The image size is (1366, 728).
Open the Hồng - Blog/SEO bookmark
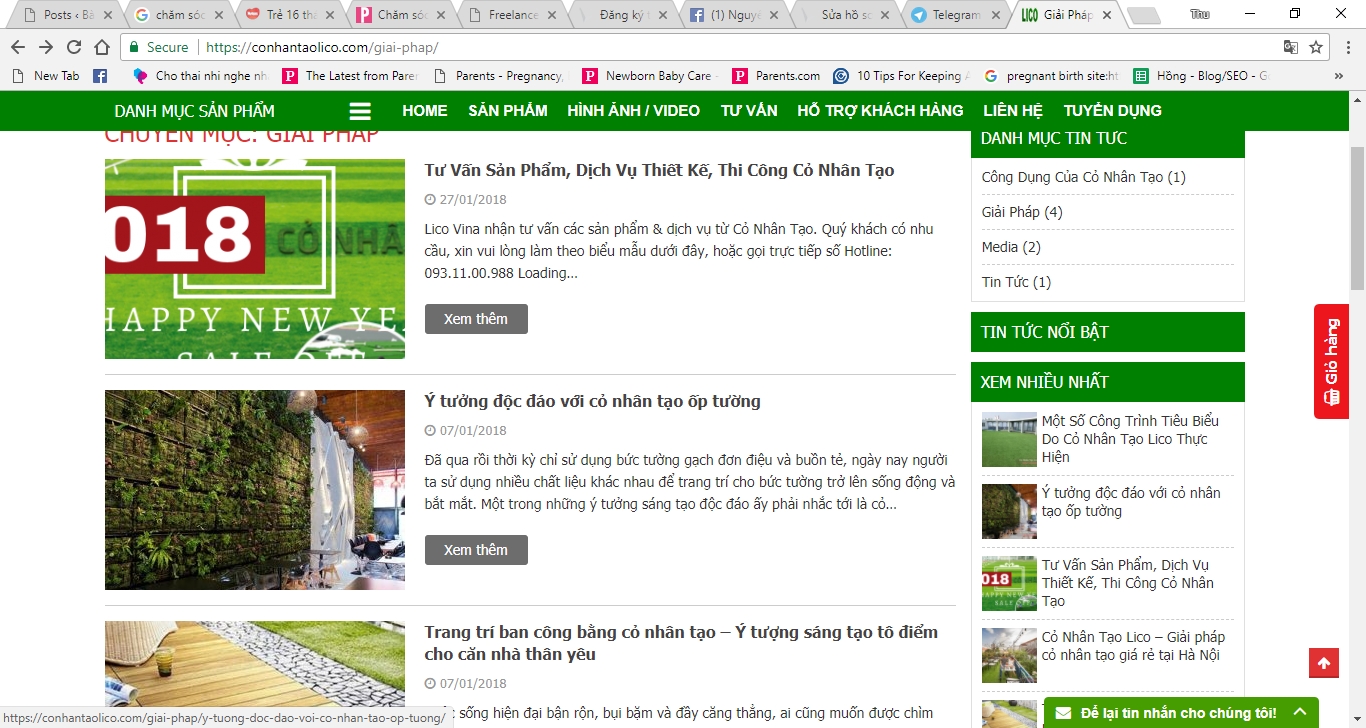pyautogui.click(x=1201, y=76)
